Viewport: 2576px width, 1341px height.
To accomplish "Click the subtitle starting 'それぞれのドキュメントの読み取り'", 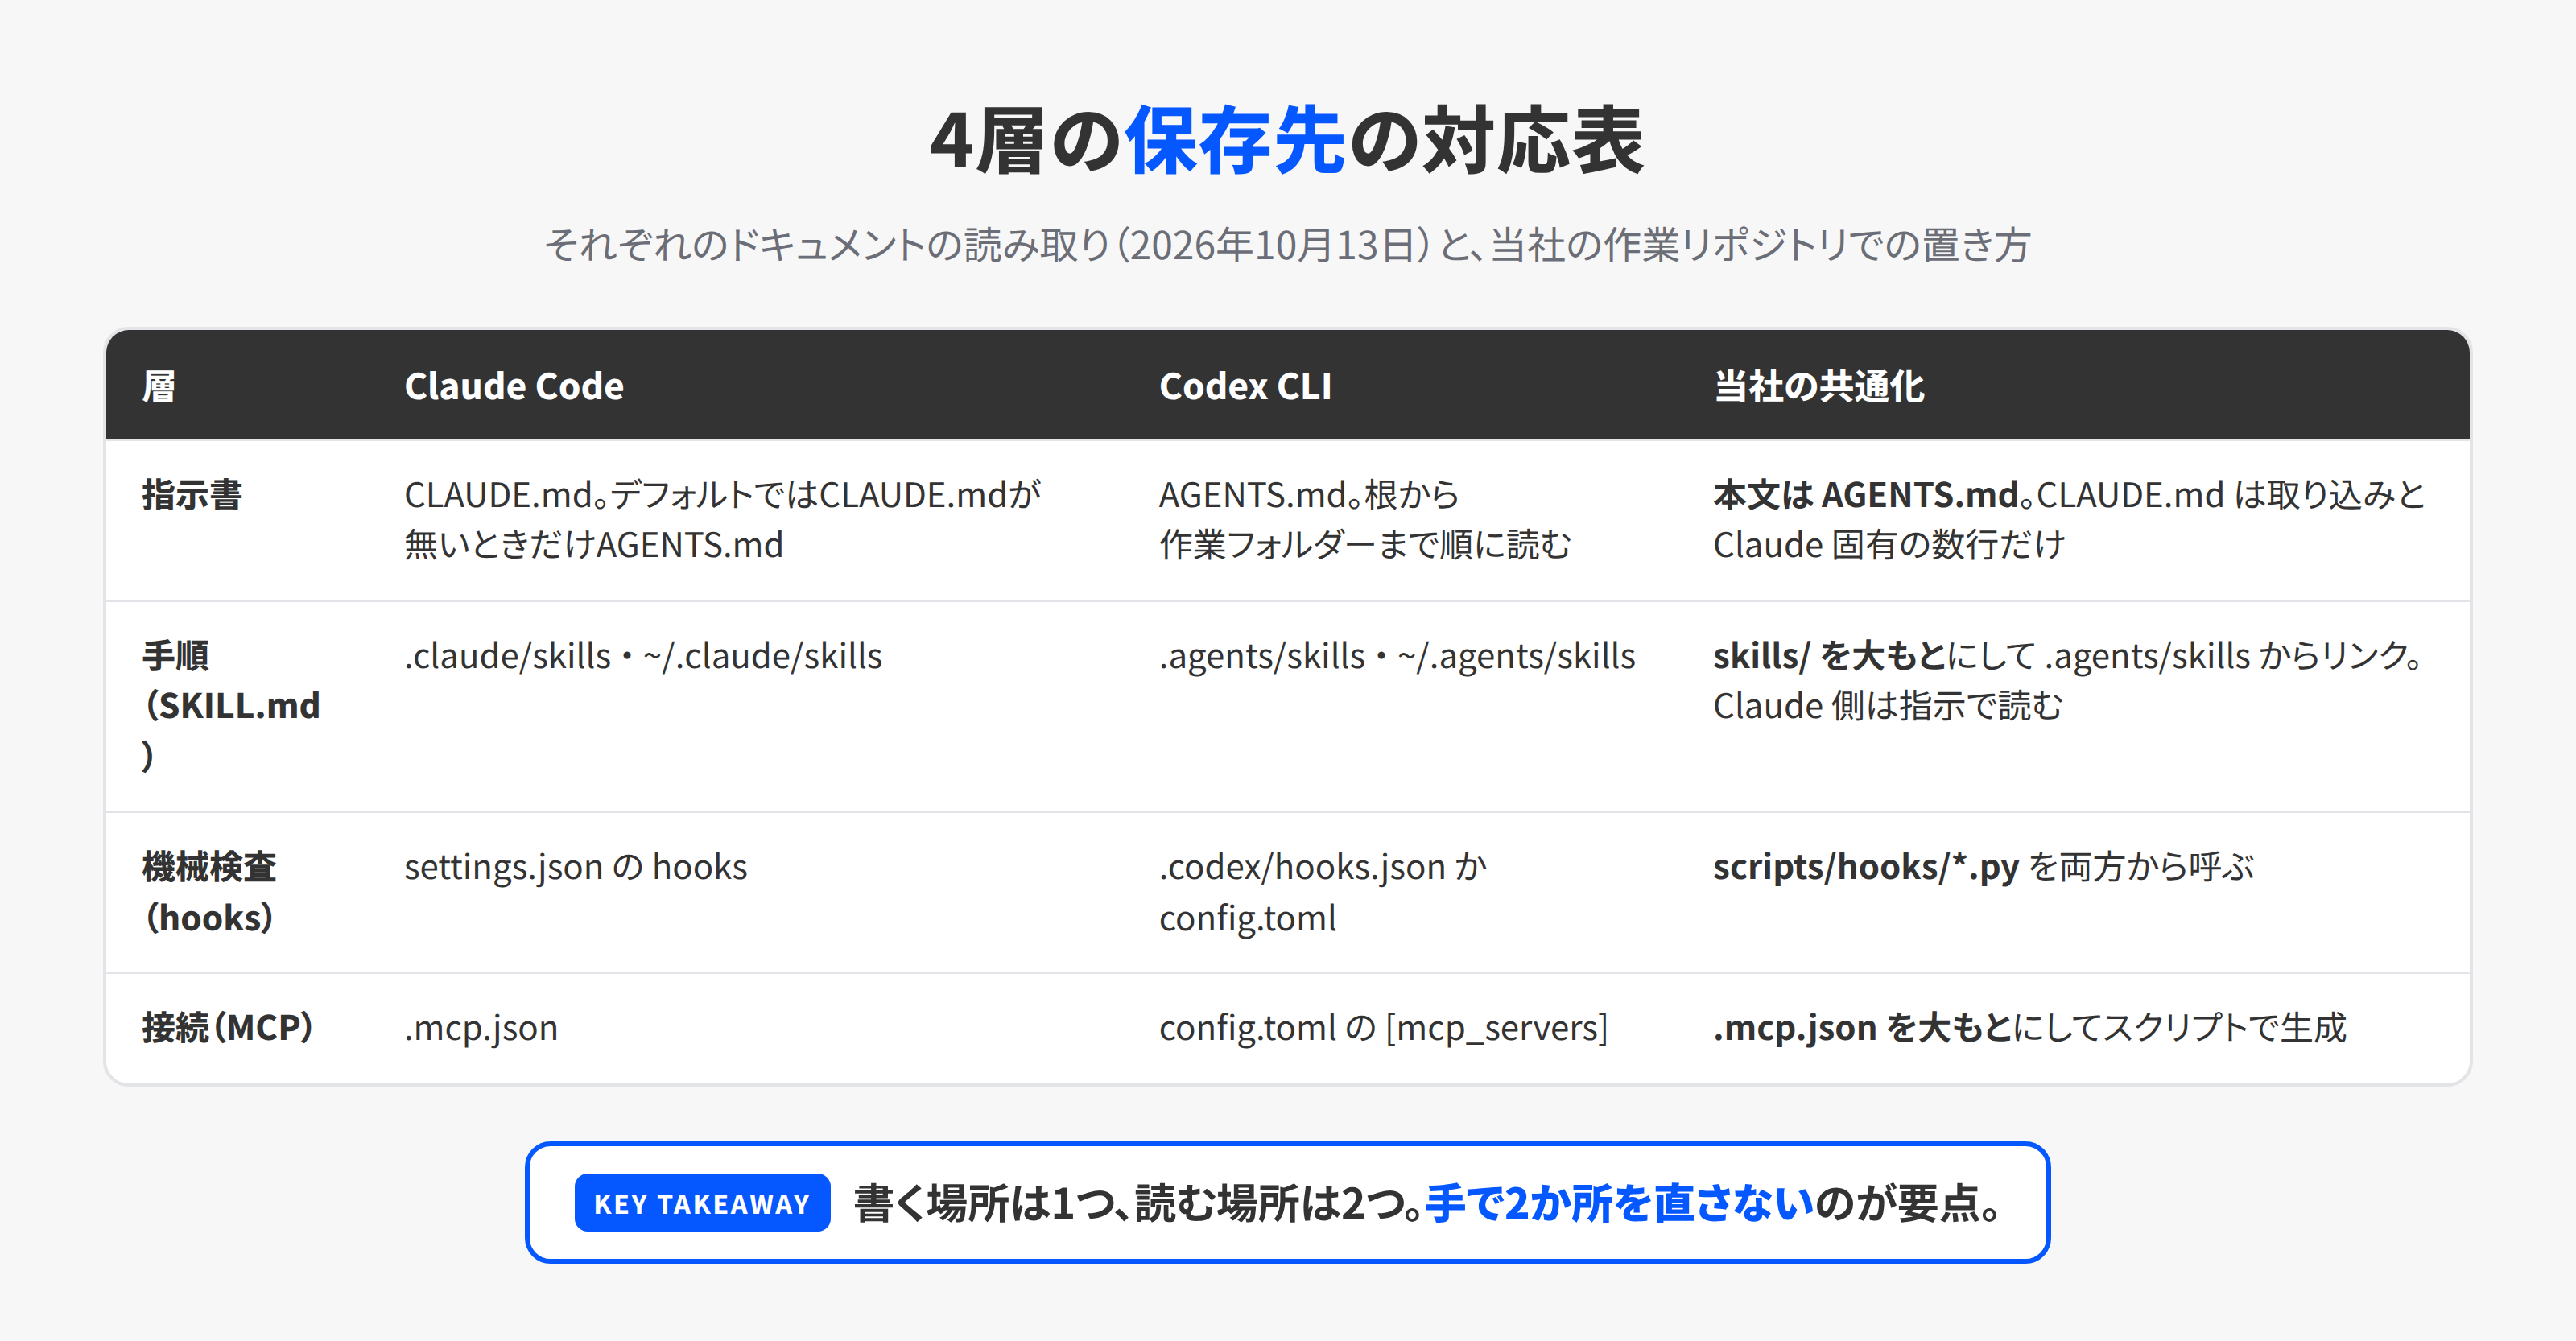I will coord(1287,245).
